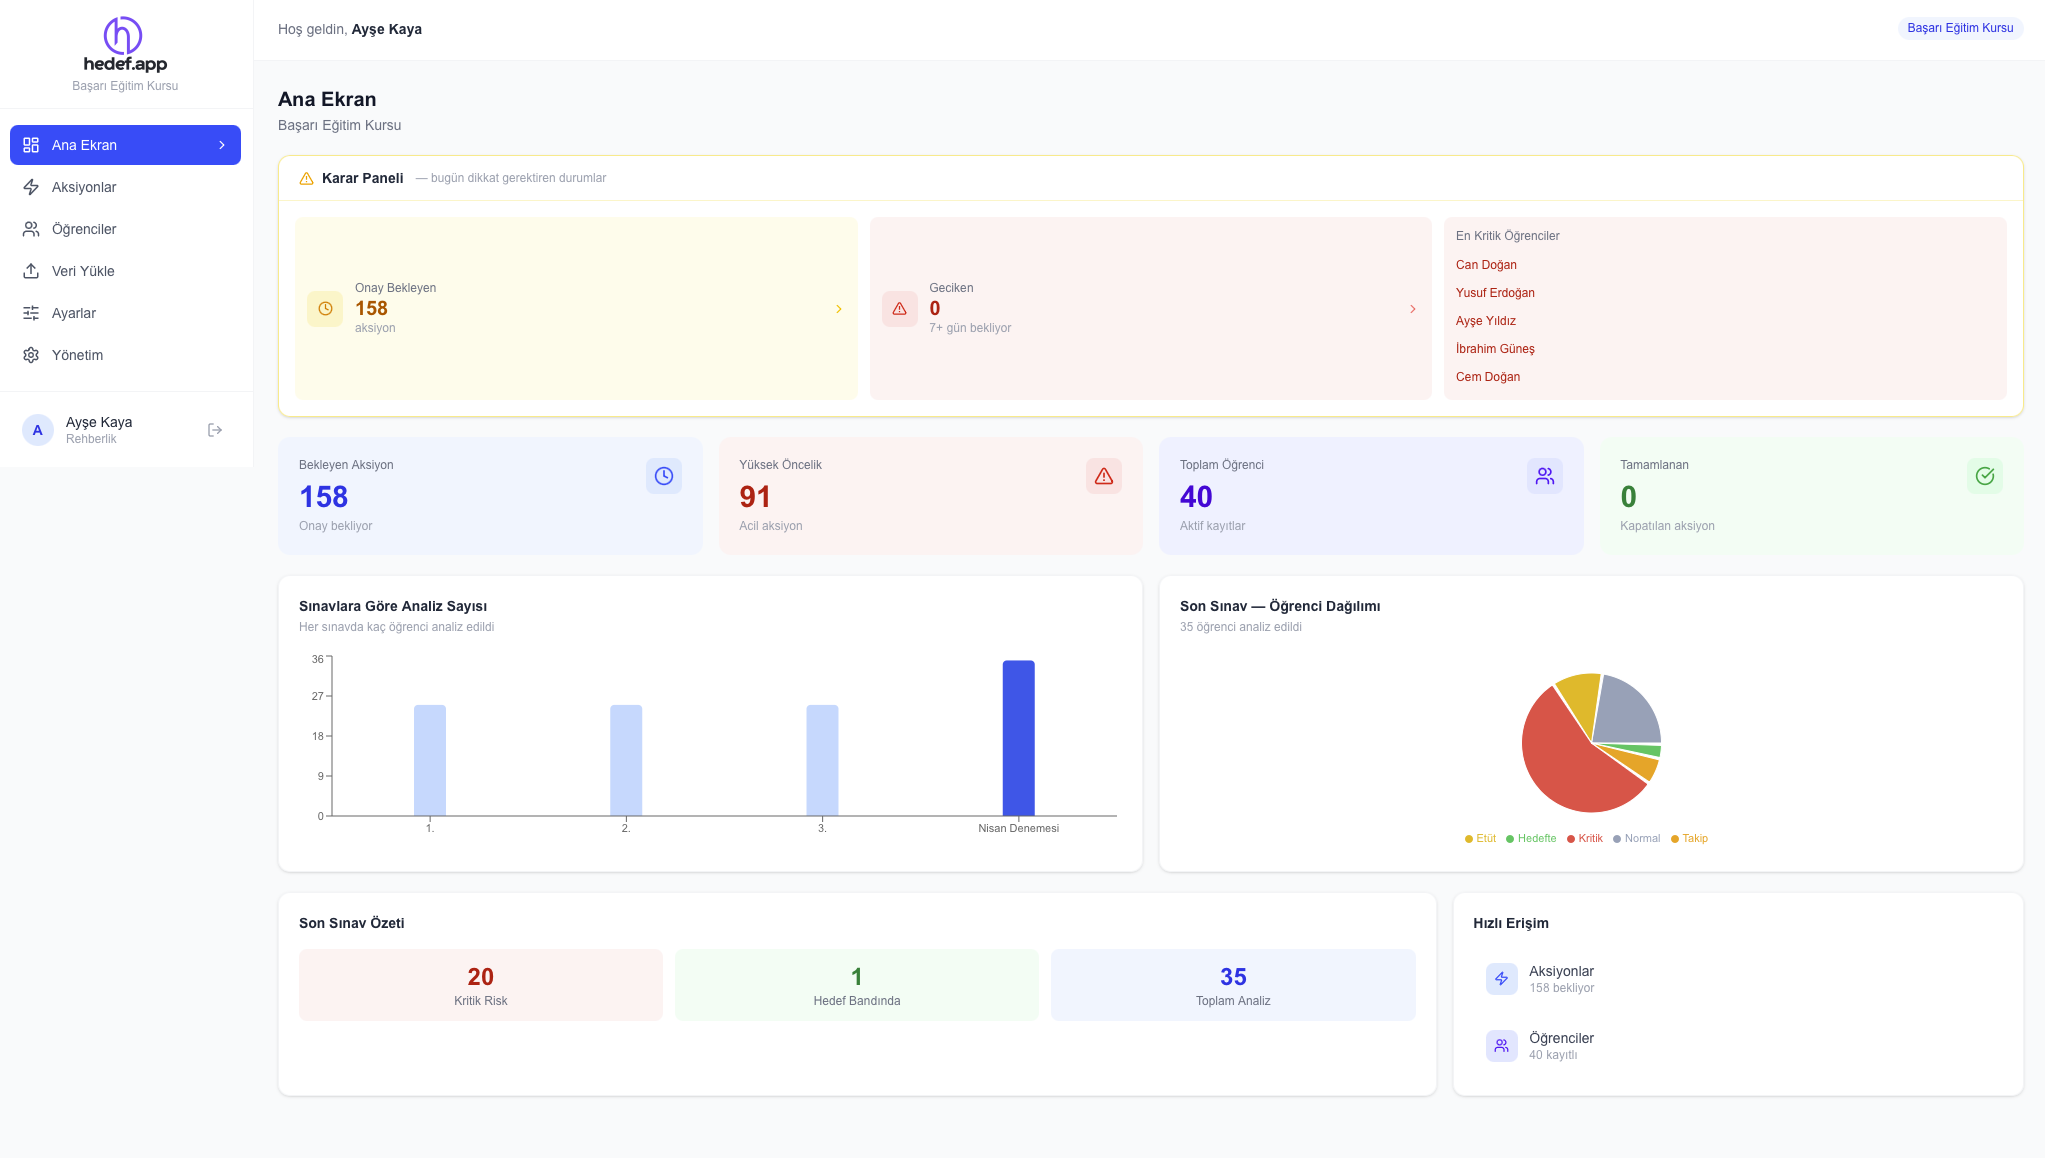Open Geciken details via chevron arrow
The width and height of the screenshot is (2045, 1158).
tap(1412, 309)
